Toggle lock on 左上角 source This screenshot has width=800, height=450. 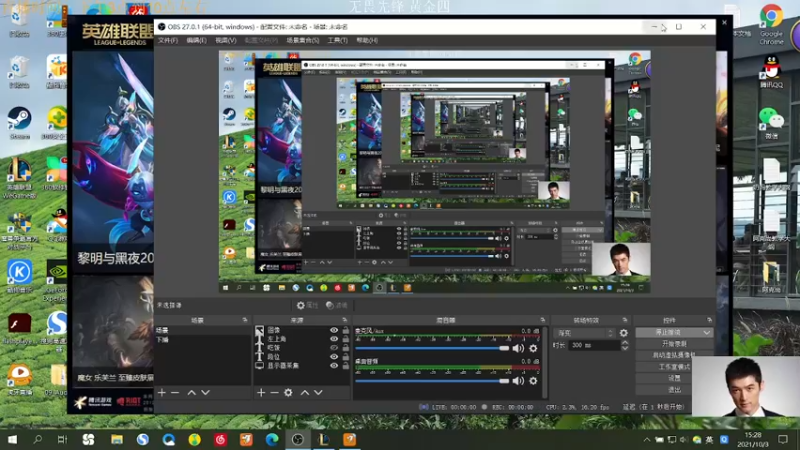point(346,339)
